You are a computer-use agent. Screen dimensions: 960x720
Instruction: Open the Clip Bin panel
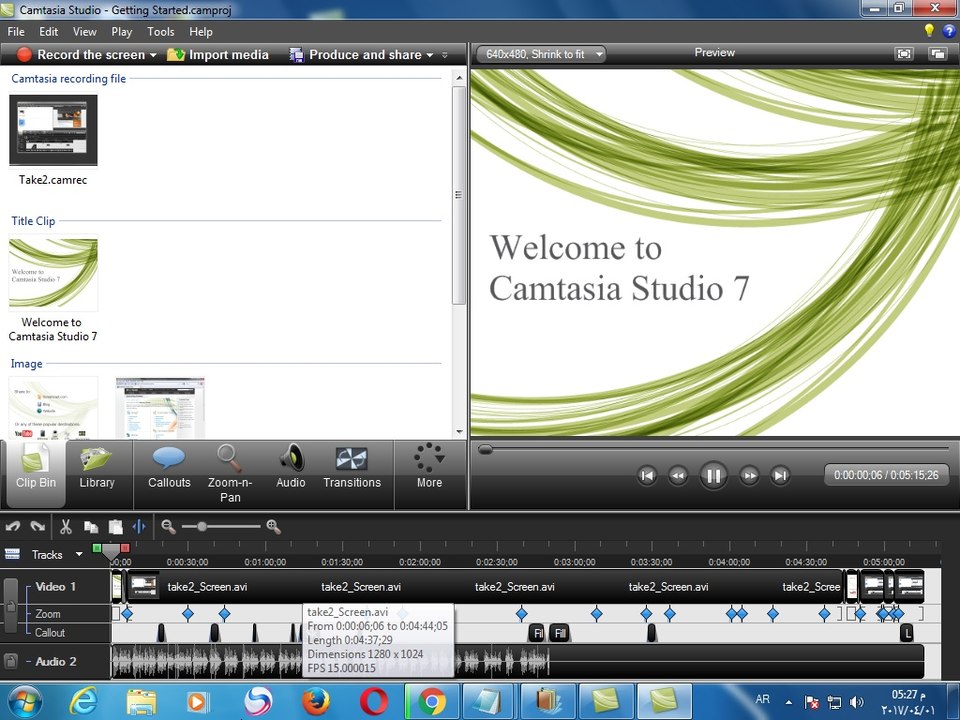(x=36, y=473)
